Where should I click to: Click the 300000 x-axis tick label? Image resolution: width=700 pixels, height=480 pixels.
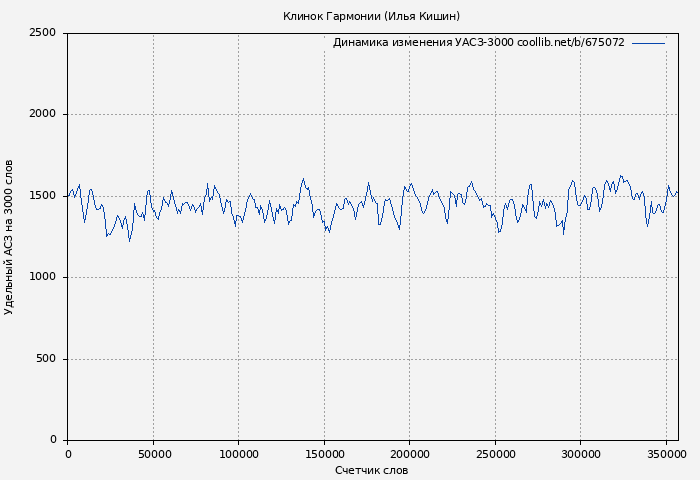(581, 454)
